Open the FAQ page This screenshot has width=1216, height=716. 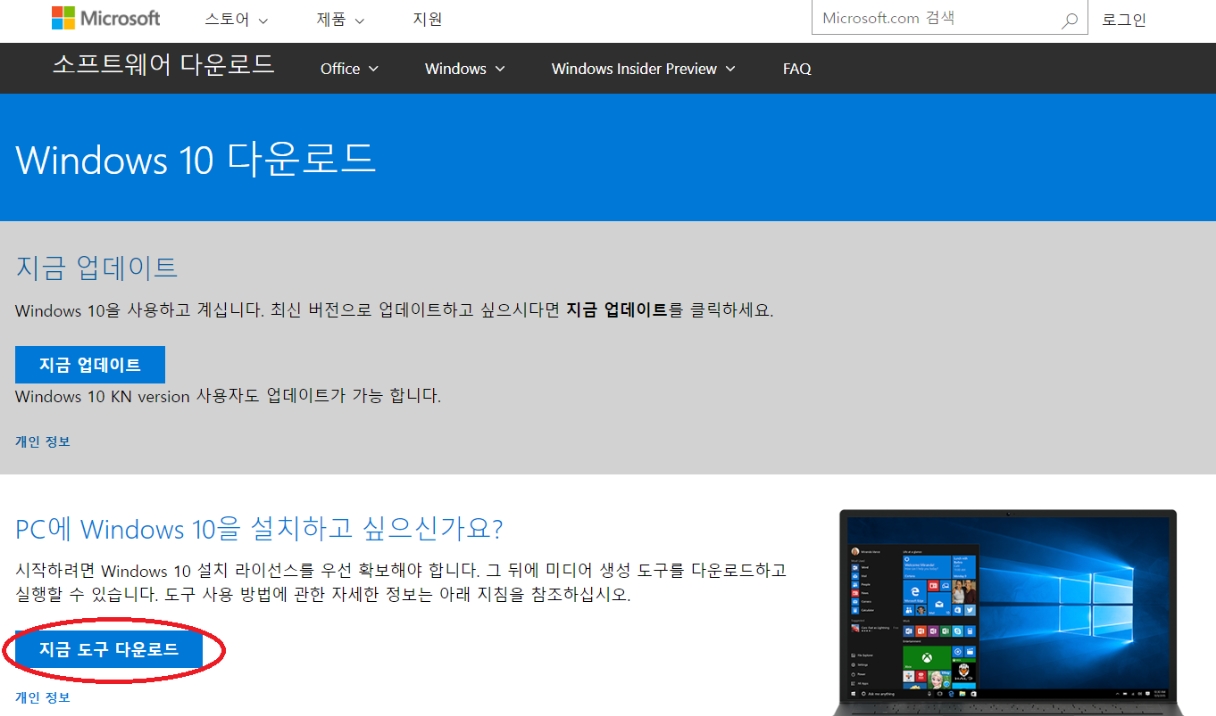797,69
